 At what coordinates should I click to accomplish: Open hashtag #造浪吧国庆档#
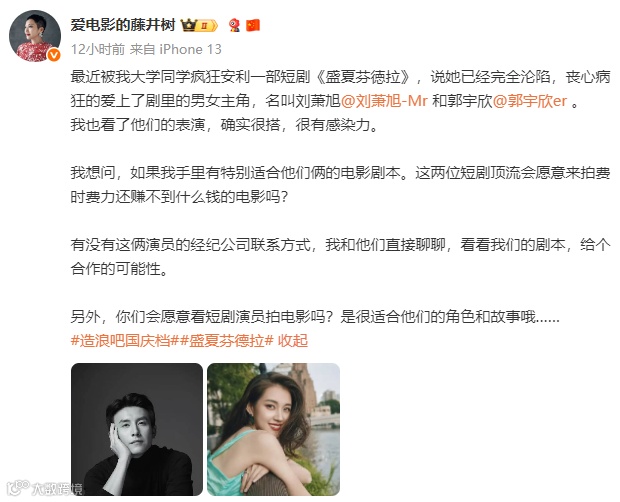click(125, 340)
